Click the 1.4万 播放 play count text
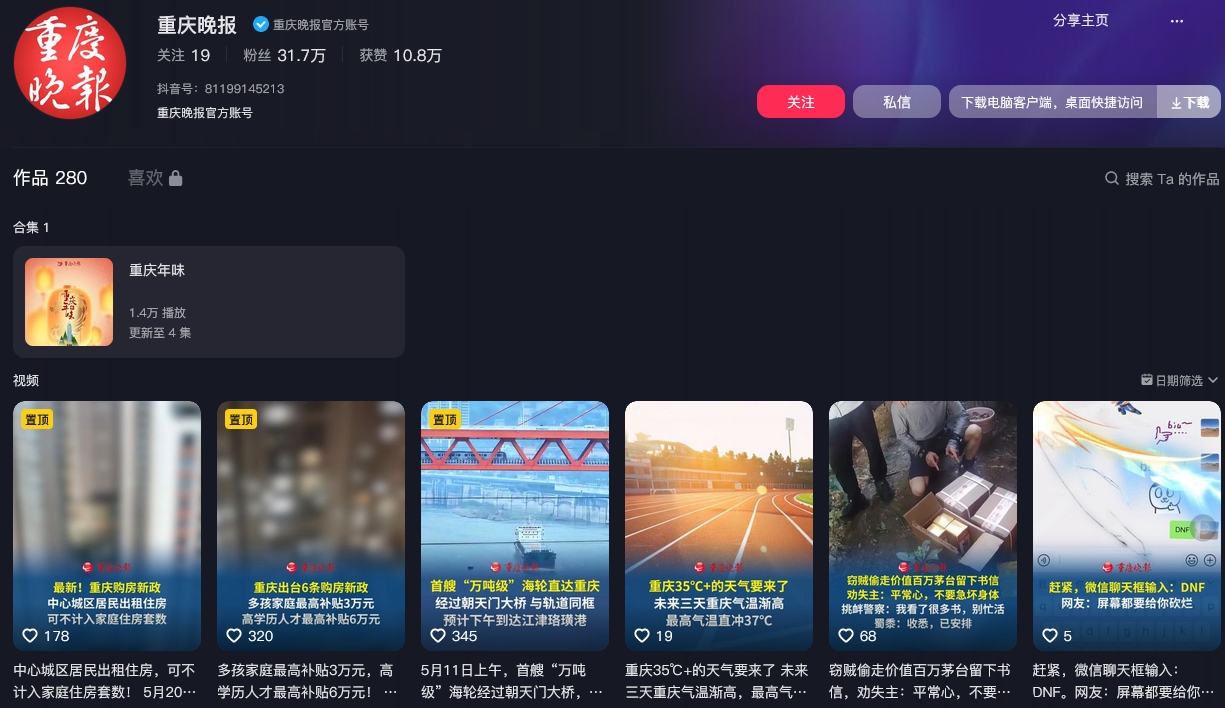The height and width of the screenshot is (708, 1225). (x=157, y=313)
